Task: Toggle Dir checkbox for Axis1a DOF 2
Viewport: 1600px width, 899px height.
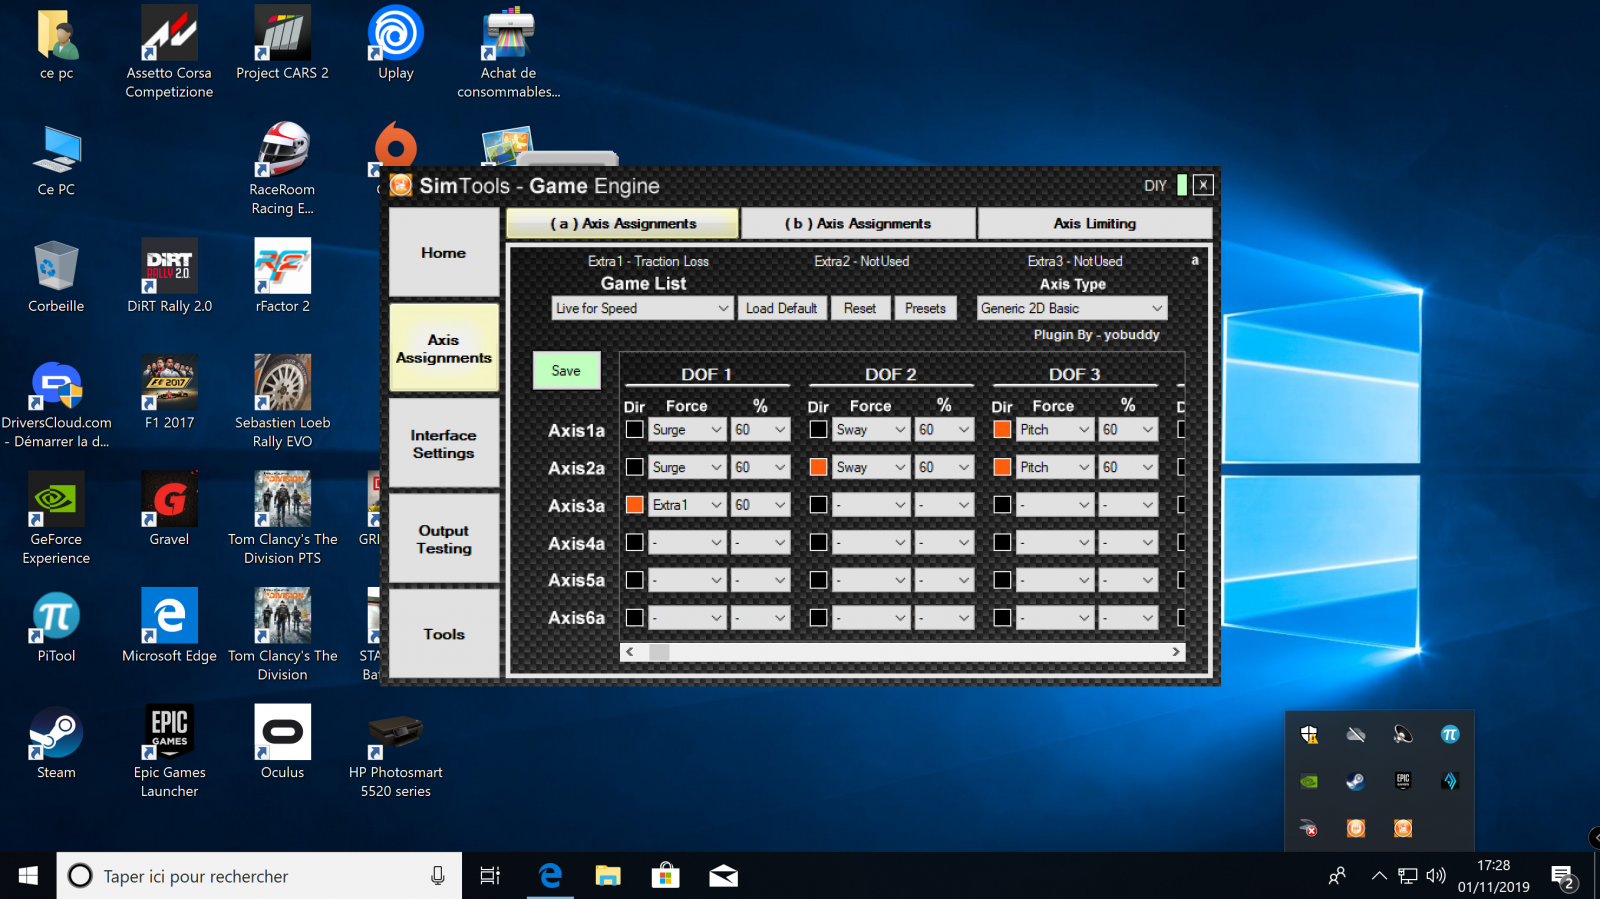Action: point(818,430)
